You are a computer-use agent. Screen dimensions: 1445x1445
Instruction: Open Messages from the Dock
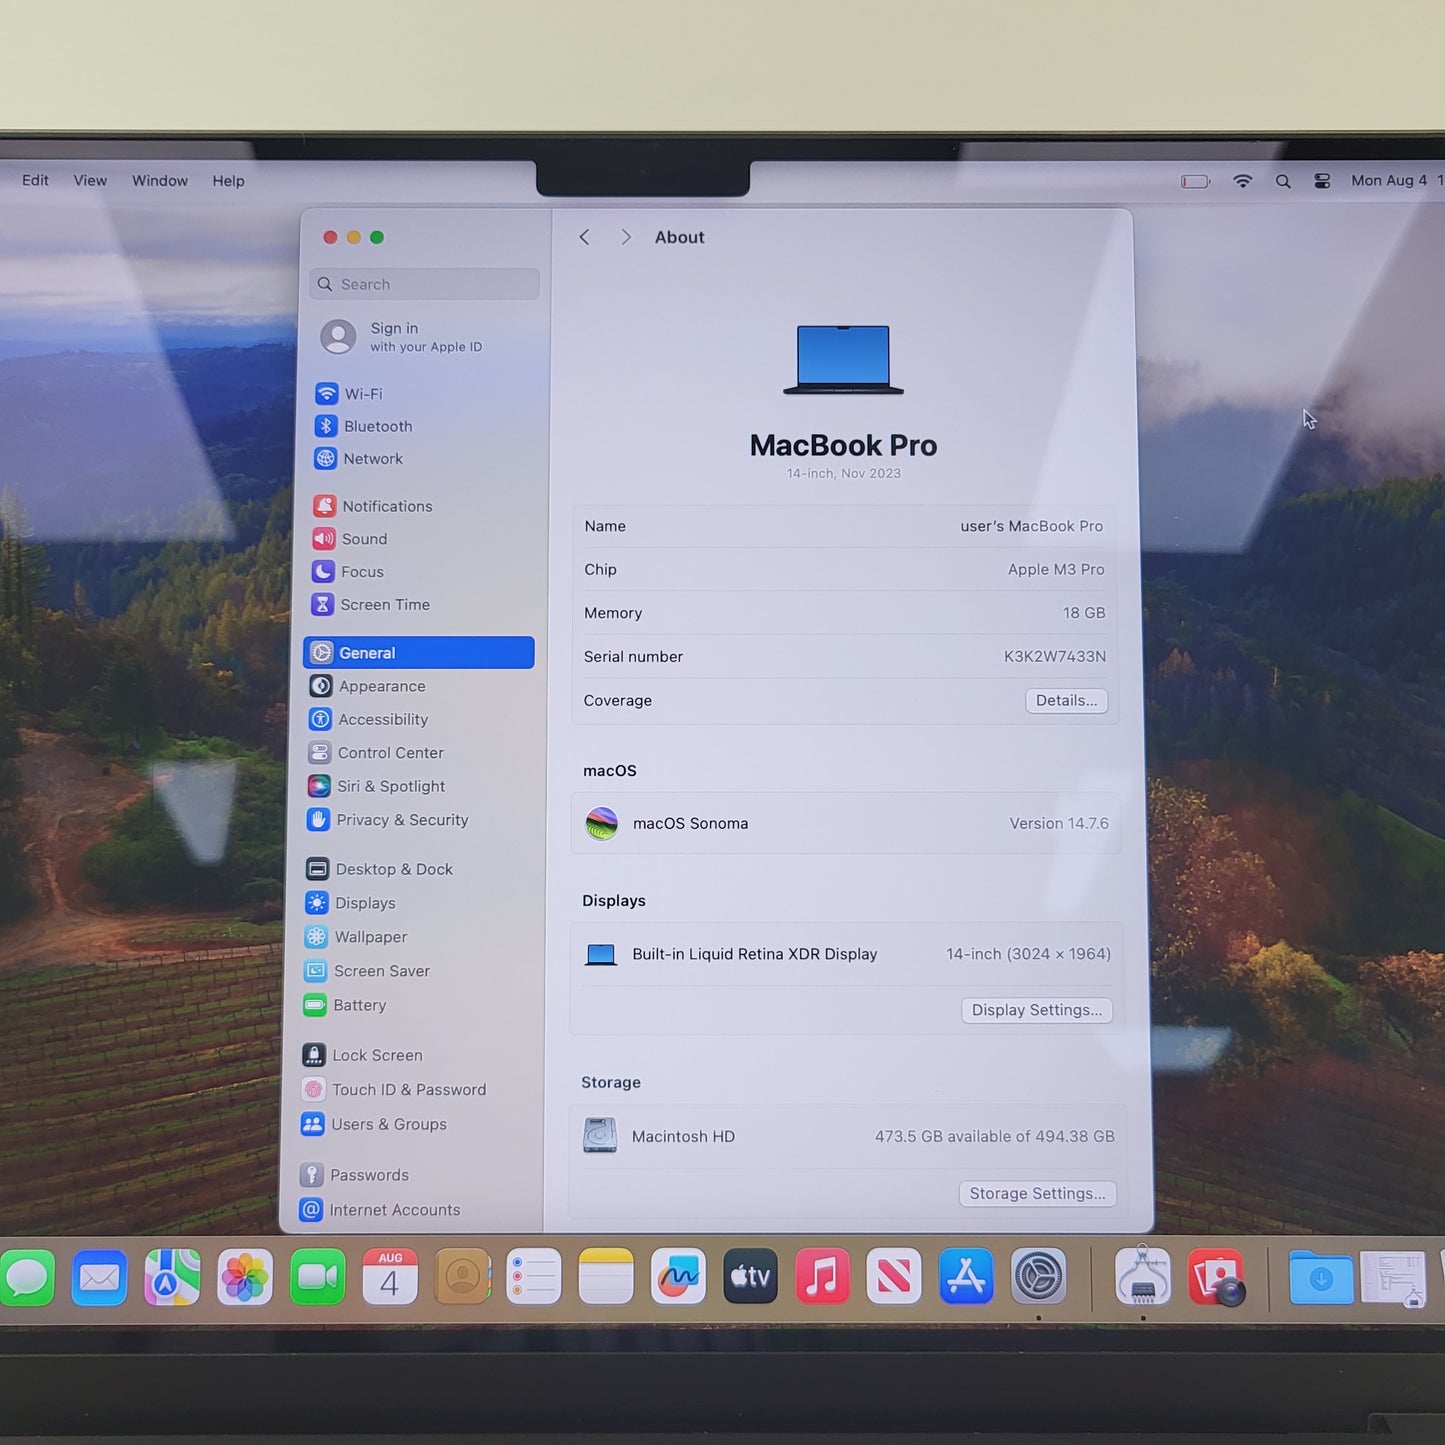point(27,1278)
